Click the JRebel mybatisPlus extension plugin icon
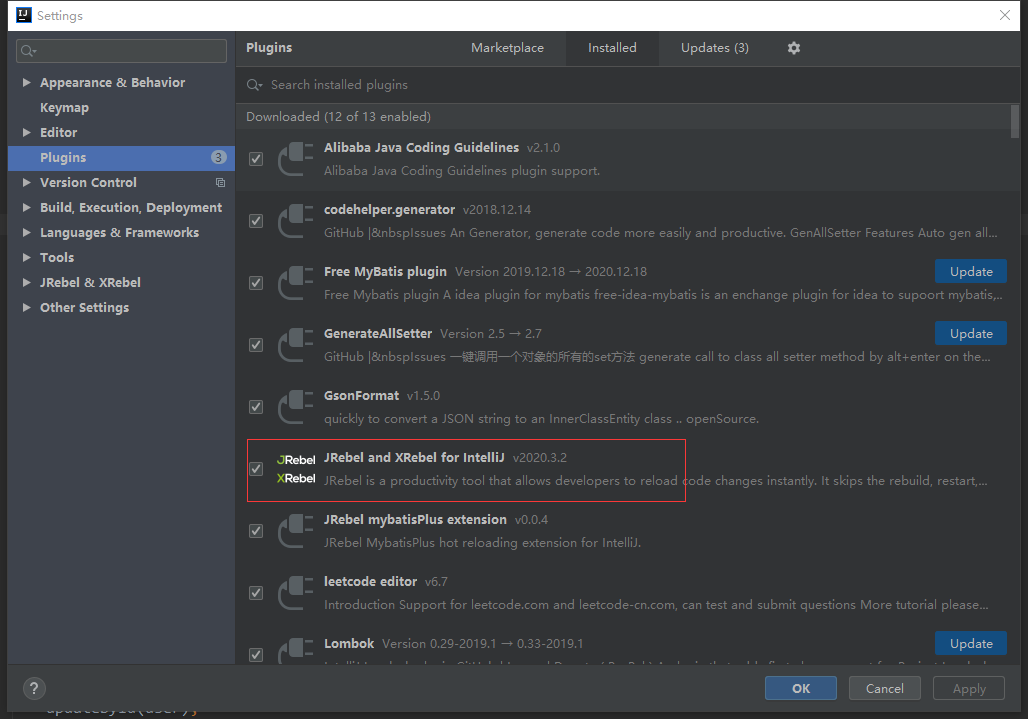The height and width of the screenshot is (719, 1028). tap(296, 531)
